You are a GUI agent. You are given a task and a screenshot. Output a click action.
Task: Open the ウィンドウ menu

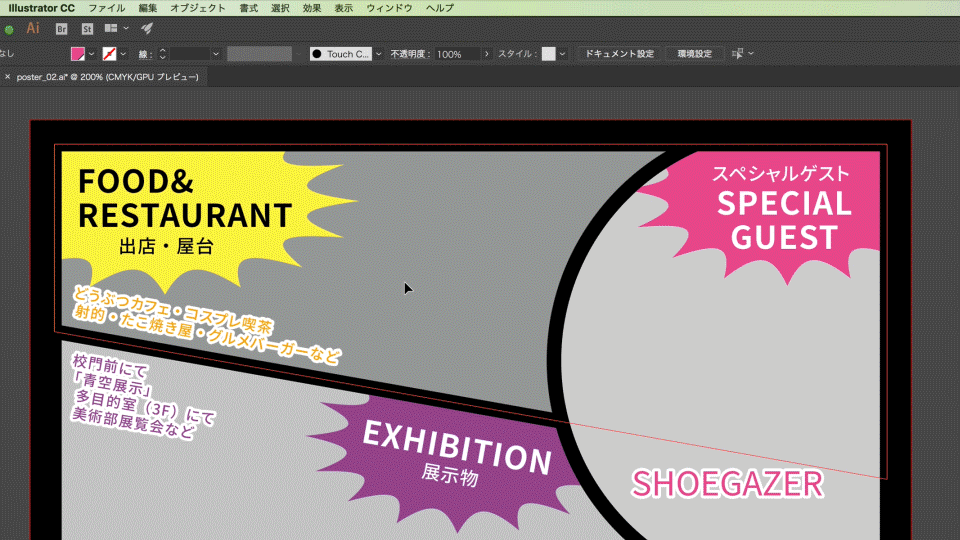coord(389,8)
